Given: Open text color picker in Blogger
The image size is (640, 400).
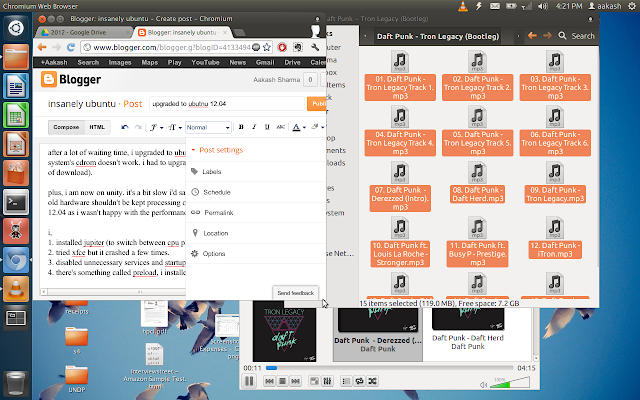Looking at the screenshot, I should tap(299, 127).
